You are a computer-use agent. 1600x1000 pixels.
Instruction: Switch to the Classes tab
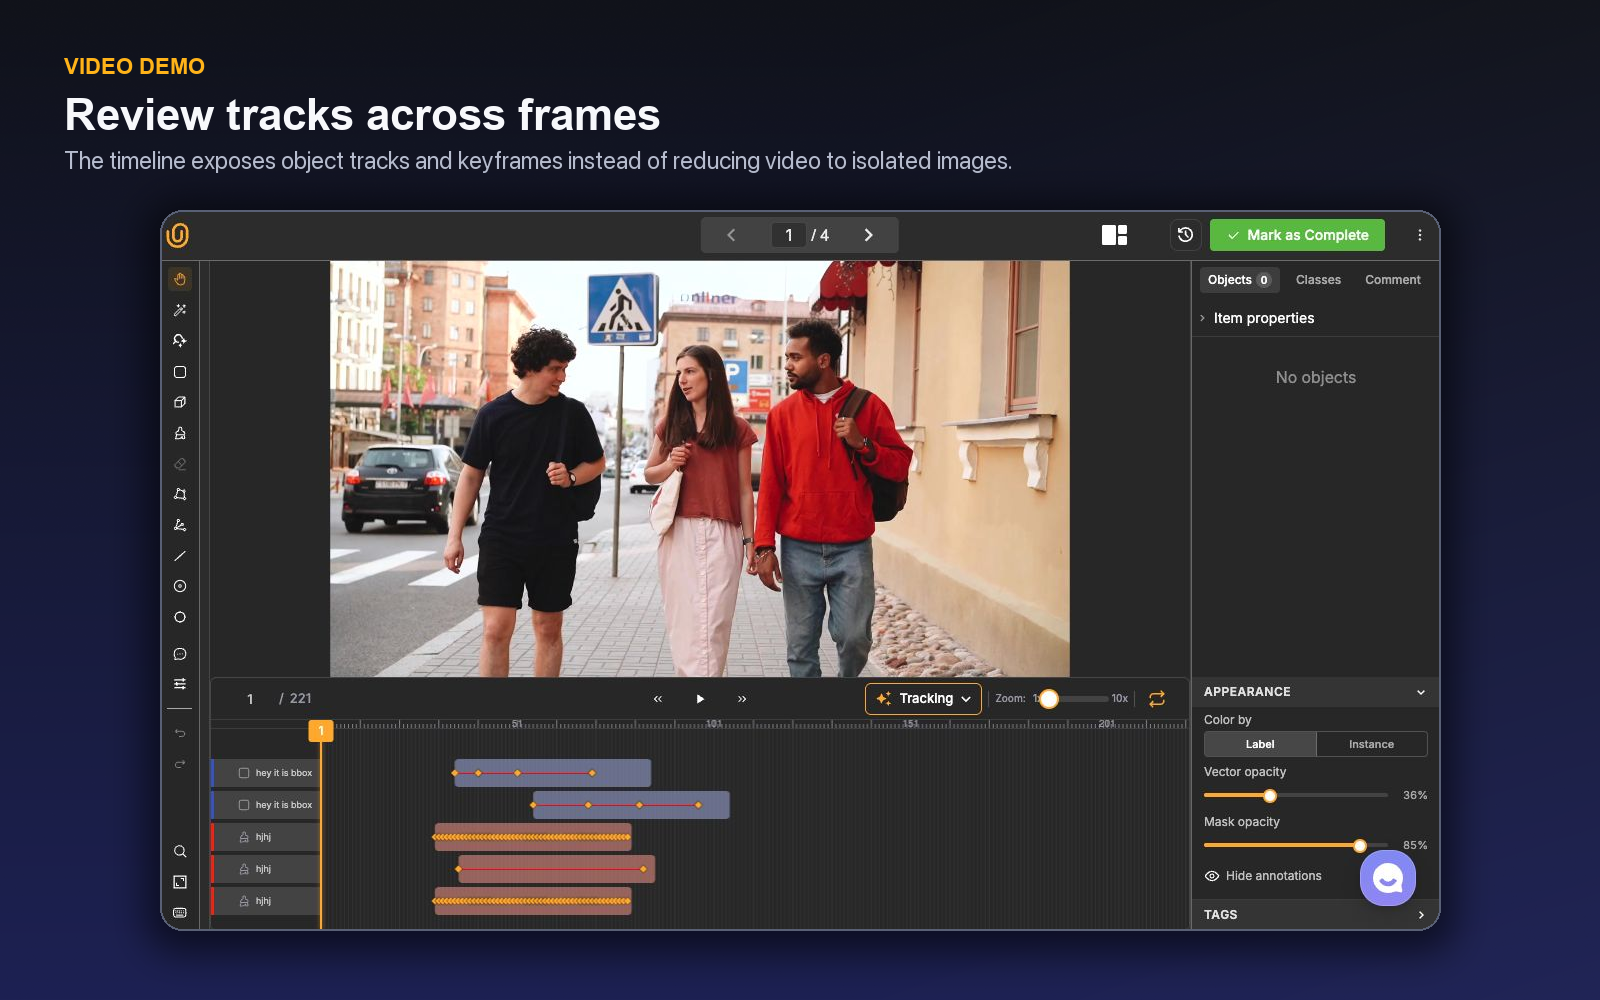[1318, 280]
